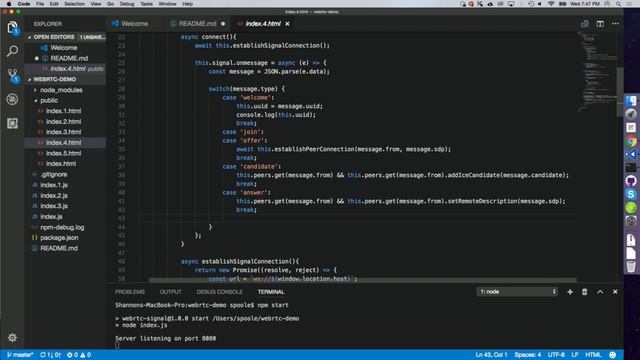Screen dimensions: 640x360
Task: Kill the terminal with trash icon
Action: [584, 292]
